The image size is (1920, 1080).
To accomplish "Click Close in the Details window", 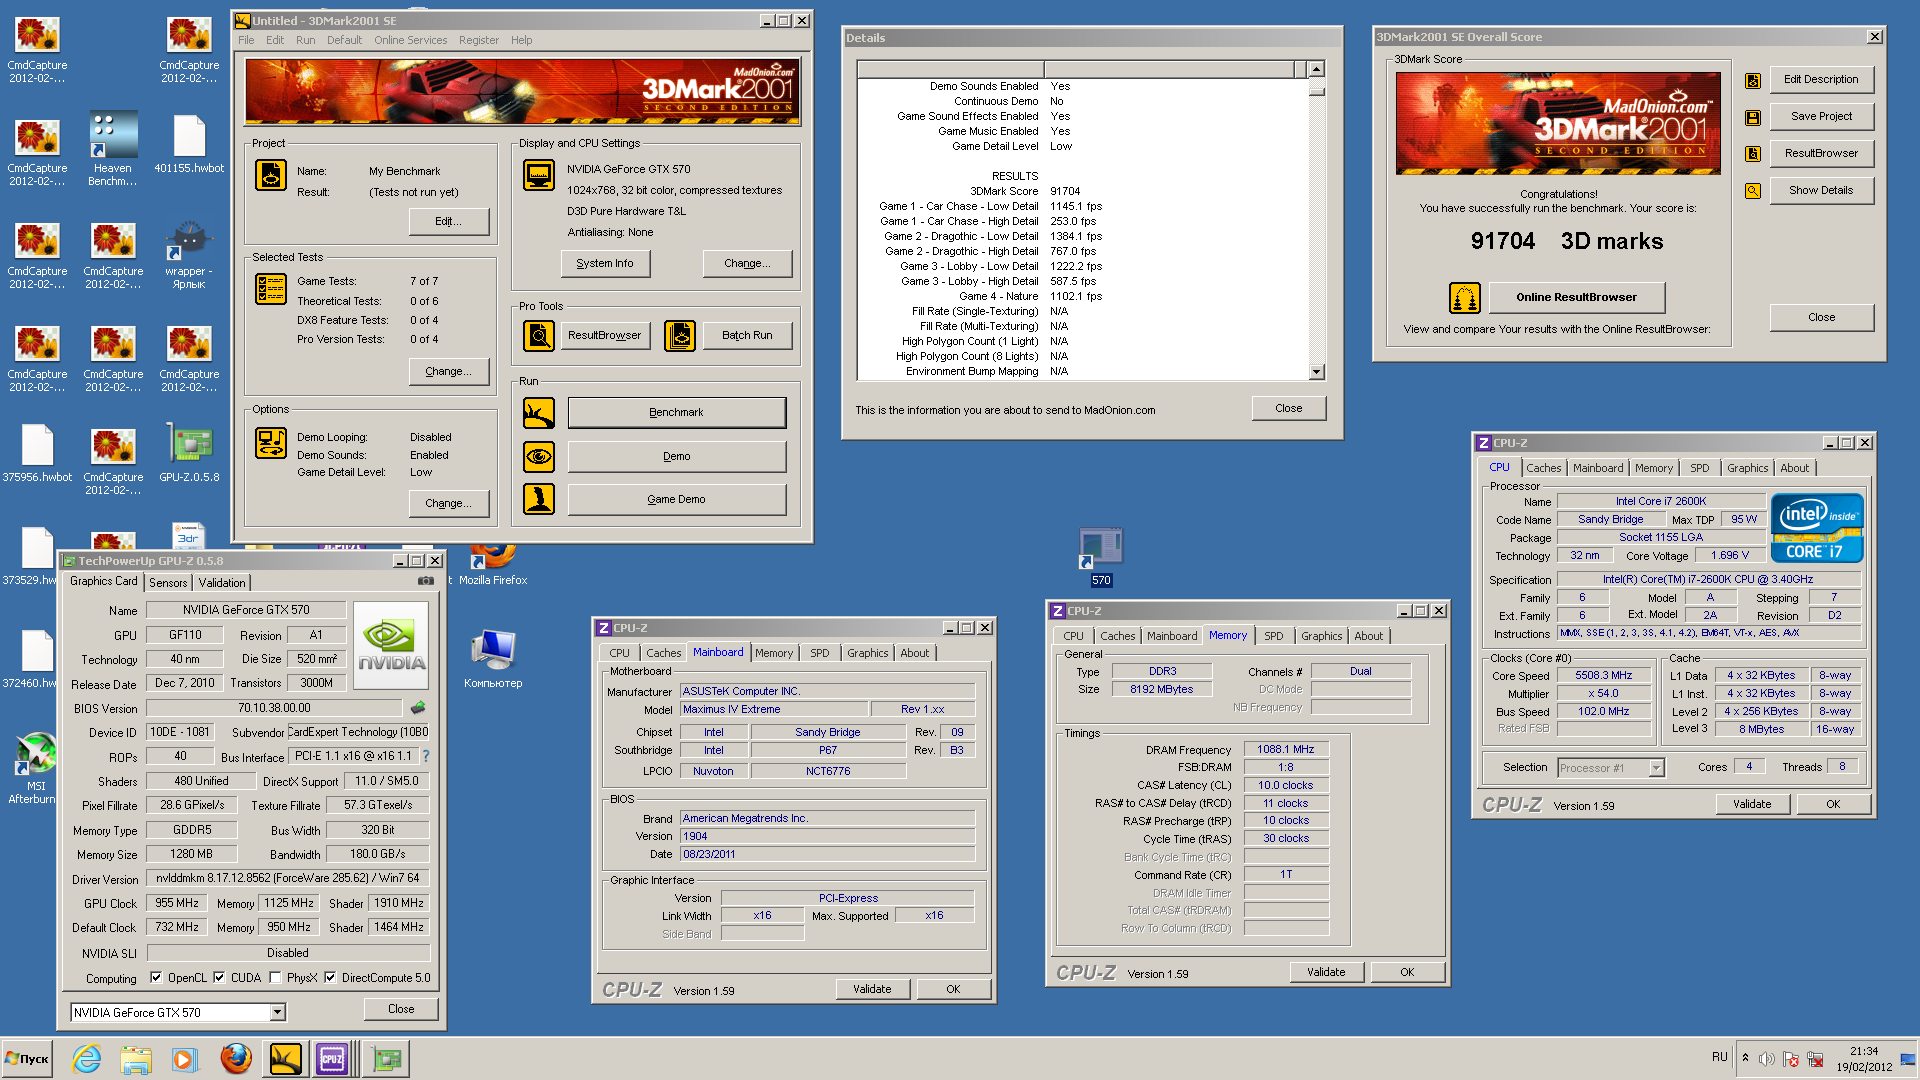I will tap(1288, 408).
